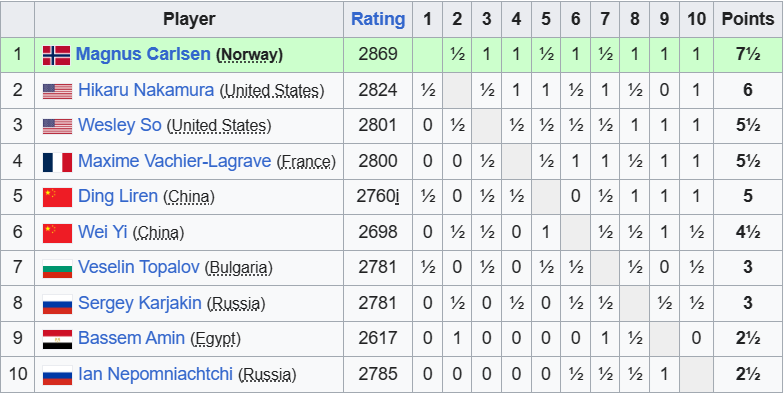Open the Maxime Vachier-Lagrave link

click(174, 161)
